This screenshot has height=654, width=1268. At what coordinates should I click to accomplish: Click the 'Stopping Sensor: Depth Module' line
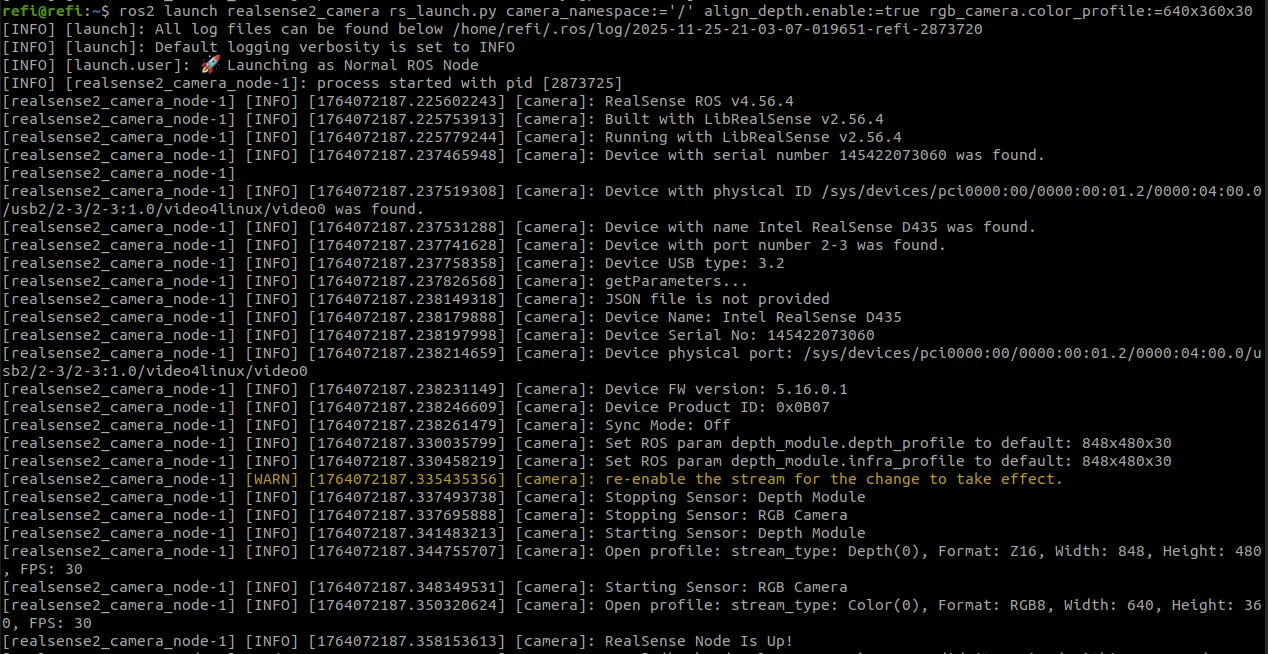pyautogui.click(x=735, y=497)
